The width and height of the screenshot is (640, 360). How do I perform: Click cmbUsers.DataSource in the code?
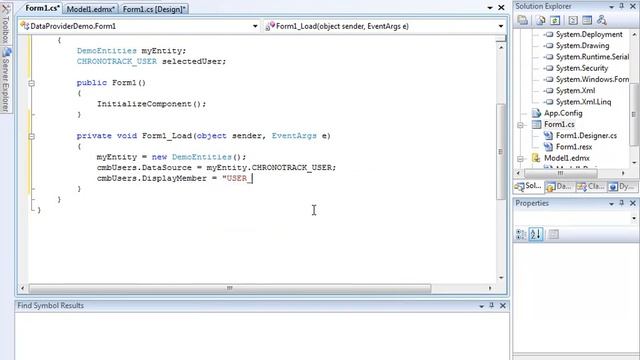[144, 167]
